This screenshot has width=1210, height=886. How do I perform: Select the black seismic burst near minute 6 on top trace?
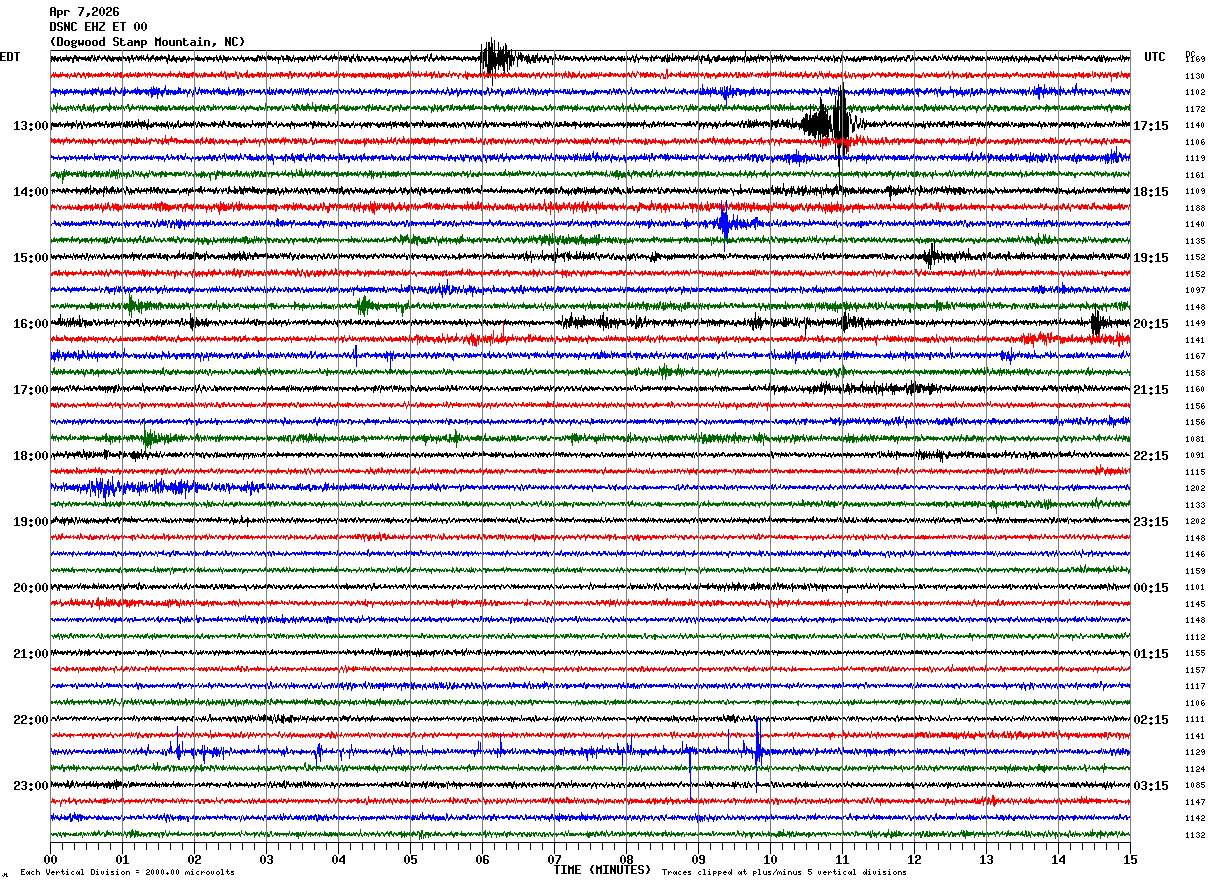click(x=497, y=57)
